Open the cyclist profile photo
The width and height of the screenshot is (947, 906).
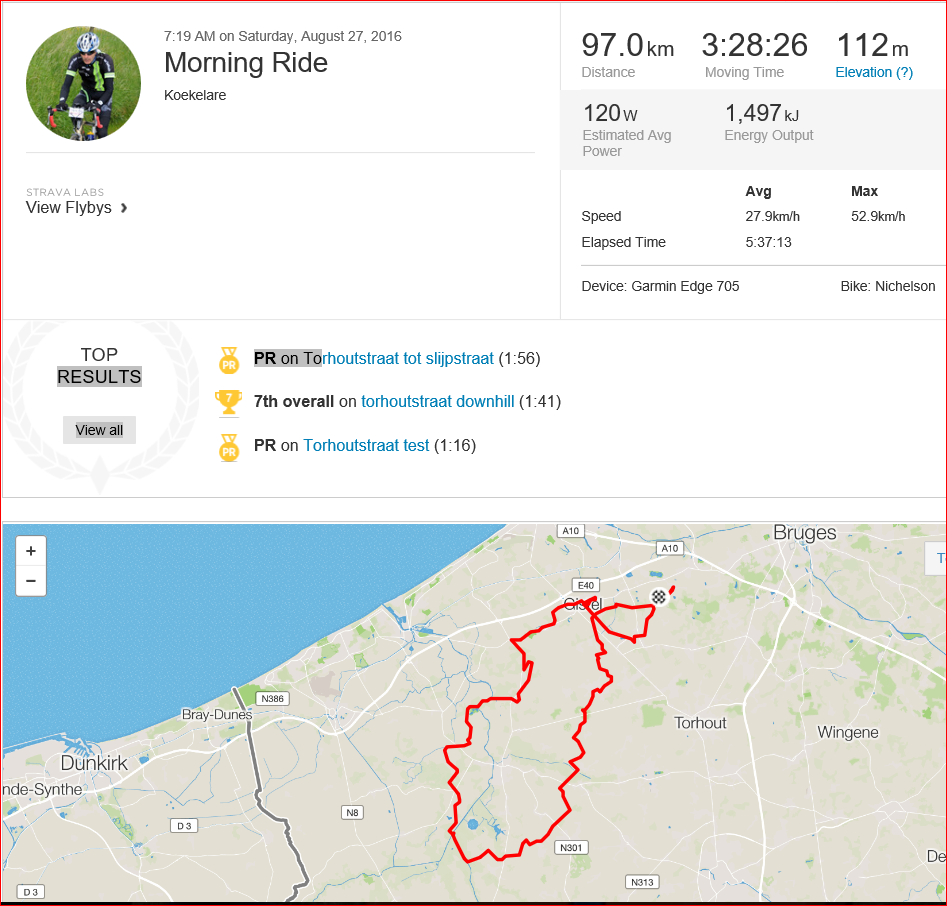[x=83, y=83]
